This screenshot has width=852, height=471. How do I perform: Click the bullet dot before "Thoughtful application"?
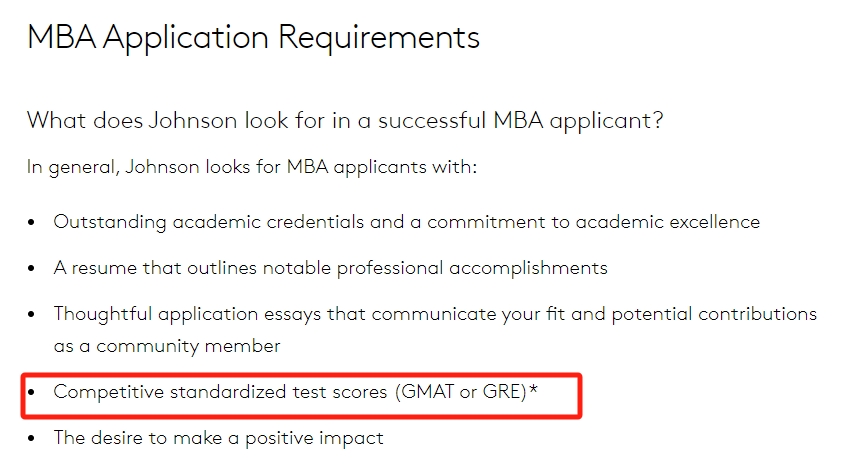(x=32, y=315)
